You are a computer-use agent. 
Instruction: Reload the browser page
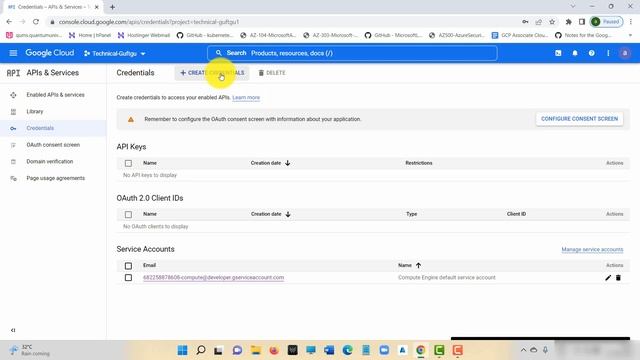36,22
